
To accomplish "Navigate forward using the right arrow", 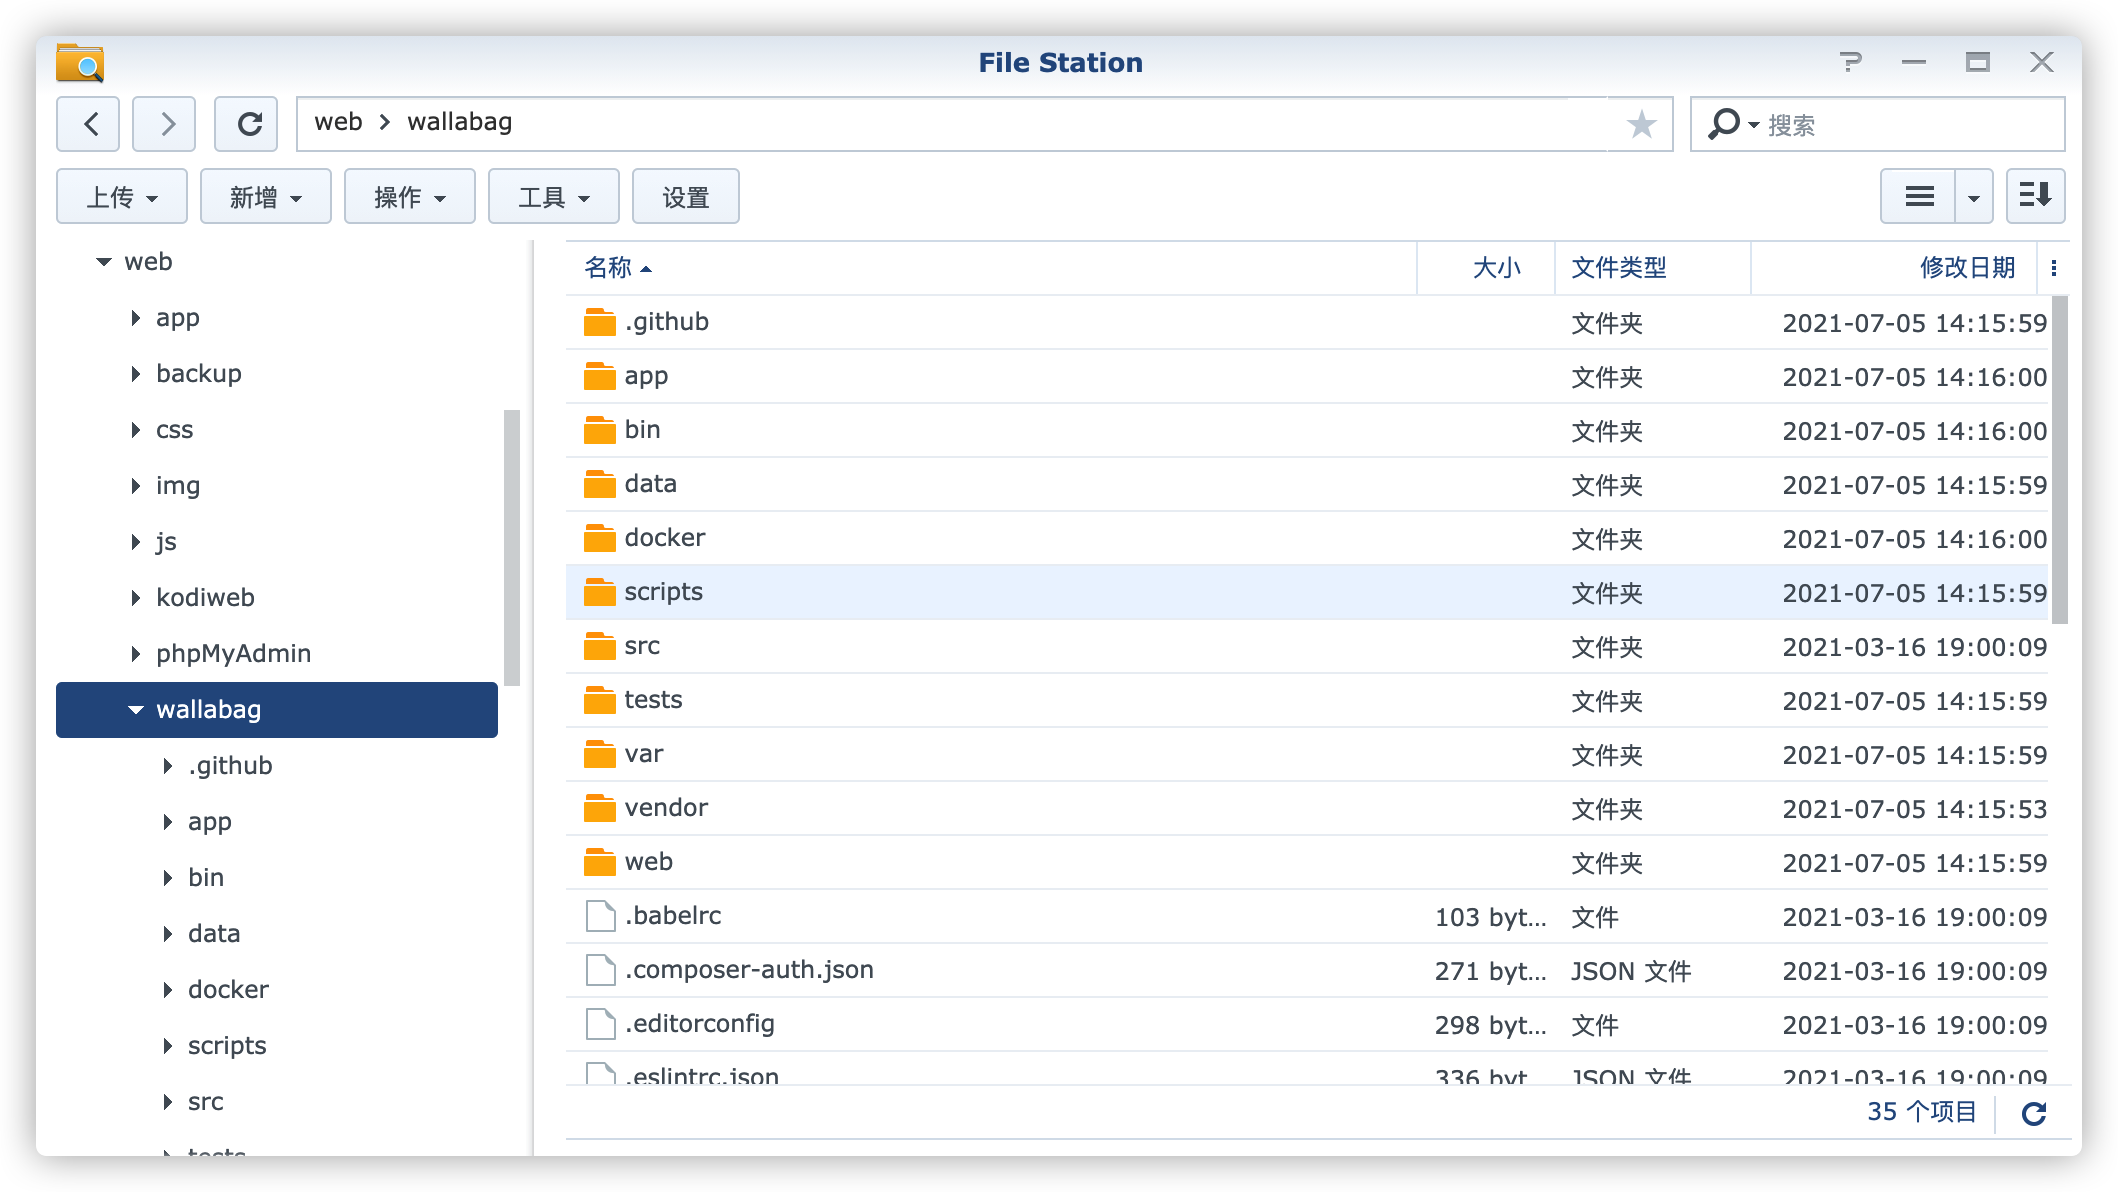I will click(x=164, y=123).
